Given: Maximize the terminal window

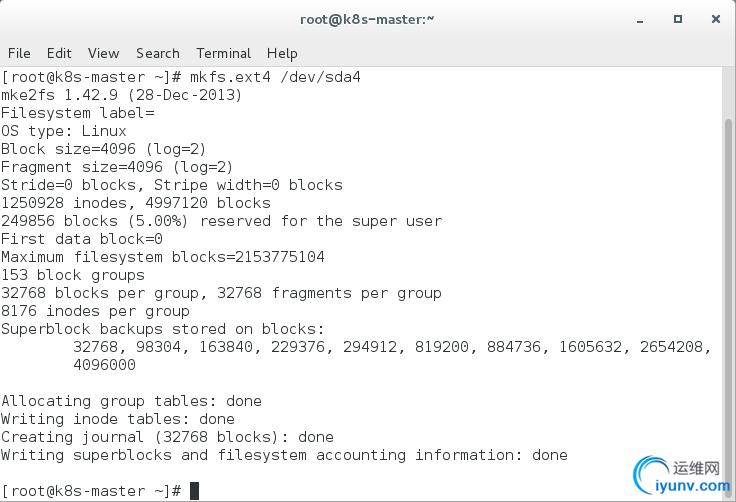Looking at the screenshot, I should [677, 19].
